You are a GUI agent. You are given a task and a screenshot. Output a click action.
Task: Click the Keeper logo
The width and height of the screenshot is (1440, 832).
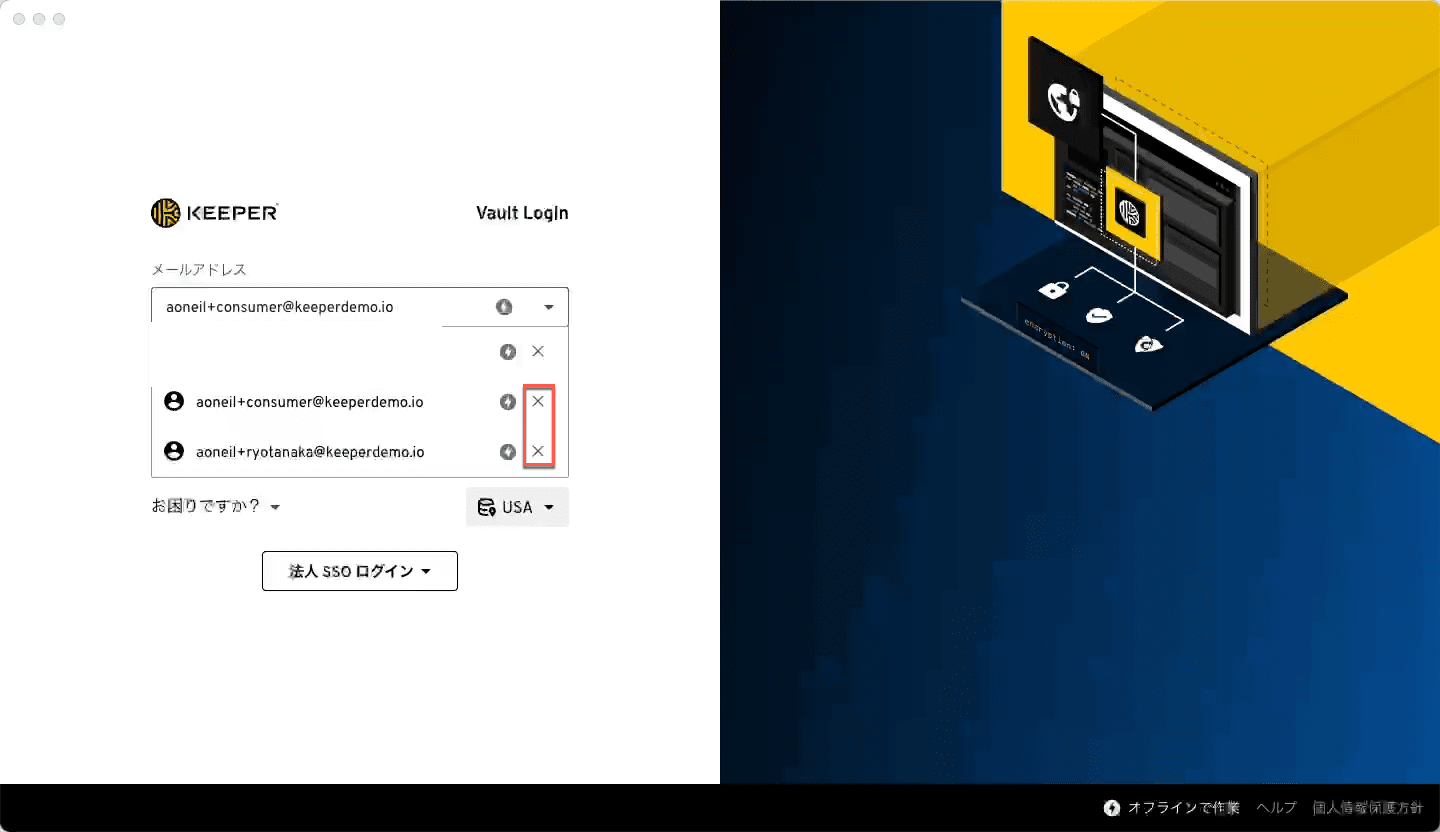point(214,213)
